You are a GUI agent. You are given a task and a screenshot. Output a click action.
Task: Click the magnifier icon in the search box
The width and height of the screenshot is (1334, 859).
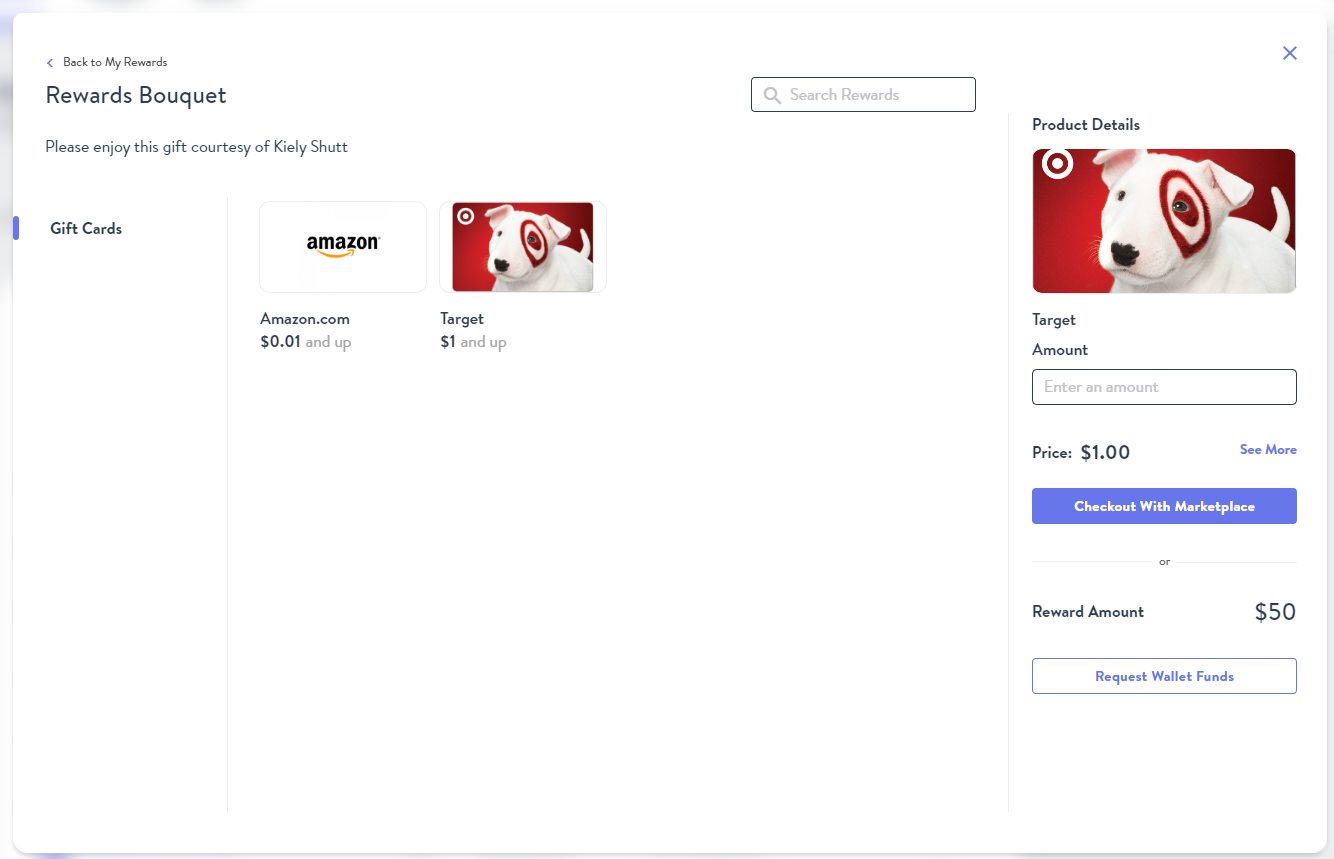772,95
